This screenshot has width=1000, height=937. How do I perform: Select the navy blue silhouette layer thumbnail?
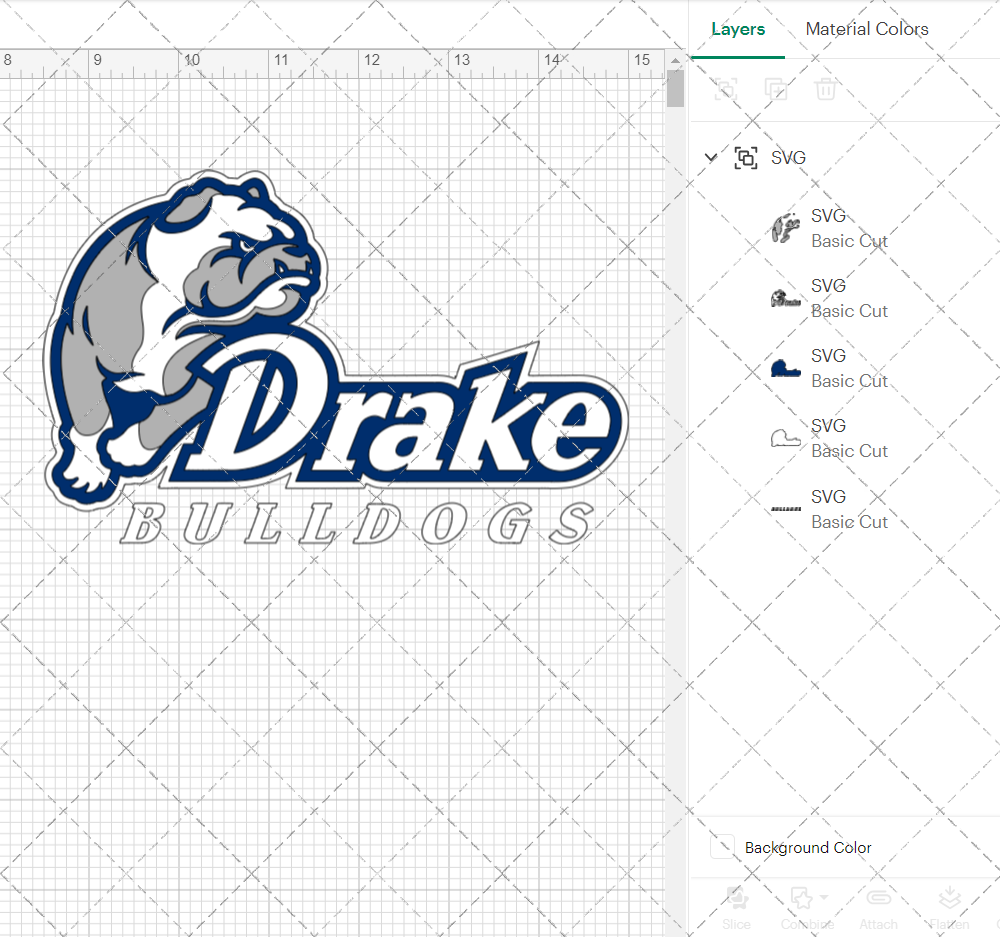coord(786,369)
